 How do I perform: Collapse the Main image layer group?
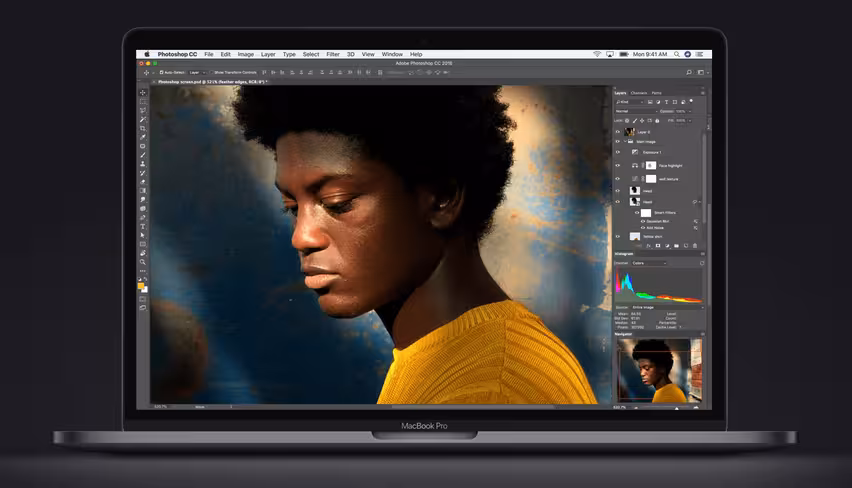point(625,141)
